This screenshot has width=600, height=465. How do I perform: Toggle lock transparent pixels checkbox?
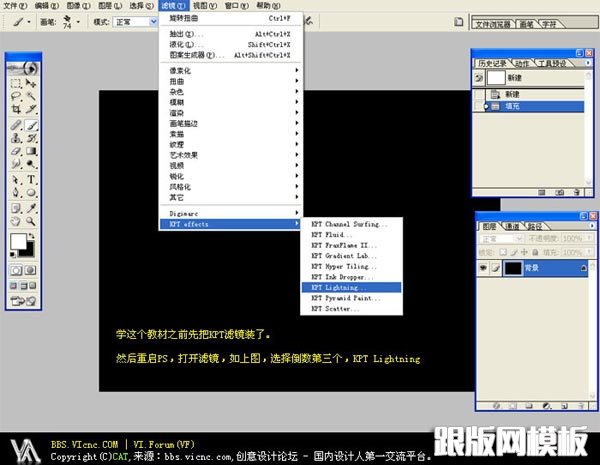pyautogui.click(x=503, y=252)
